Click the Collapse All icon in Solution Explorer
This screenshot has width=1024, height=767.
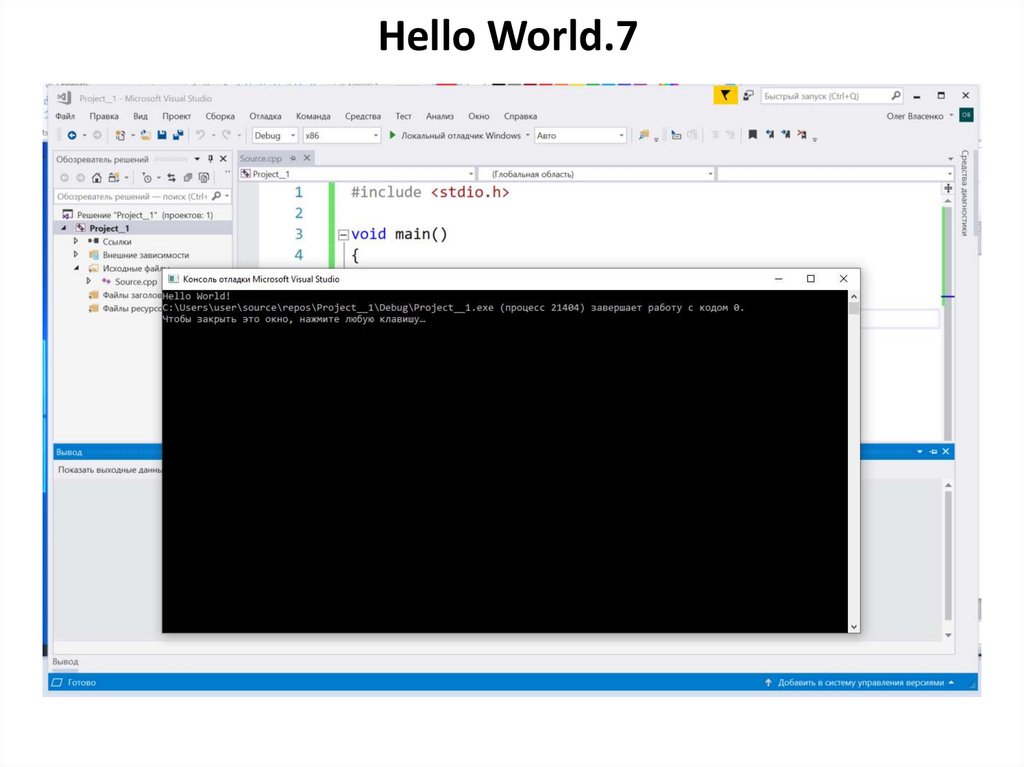(x=188, y=178)
